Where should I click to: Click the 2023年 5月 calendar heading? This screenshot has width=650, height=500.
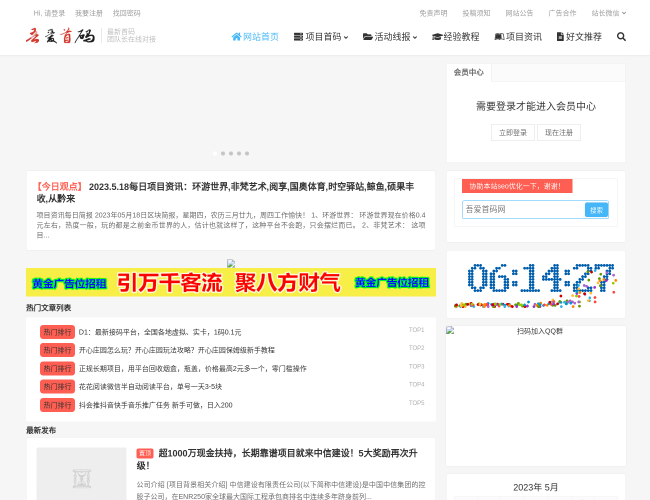536,488
